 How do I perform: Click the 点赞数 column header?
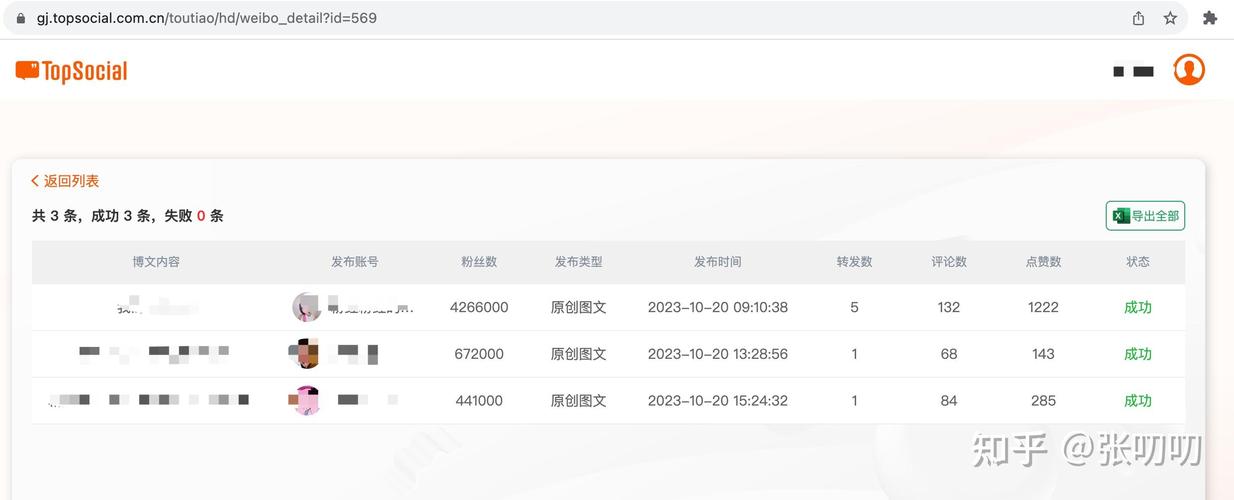click(x=1043, y=262)
